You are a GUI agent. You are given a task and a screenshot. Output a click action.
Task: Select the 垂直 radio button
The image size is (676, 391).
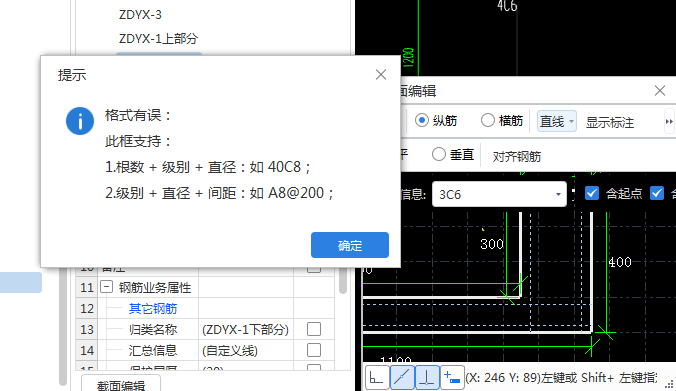click(x=438, y=154)
